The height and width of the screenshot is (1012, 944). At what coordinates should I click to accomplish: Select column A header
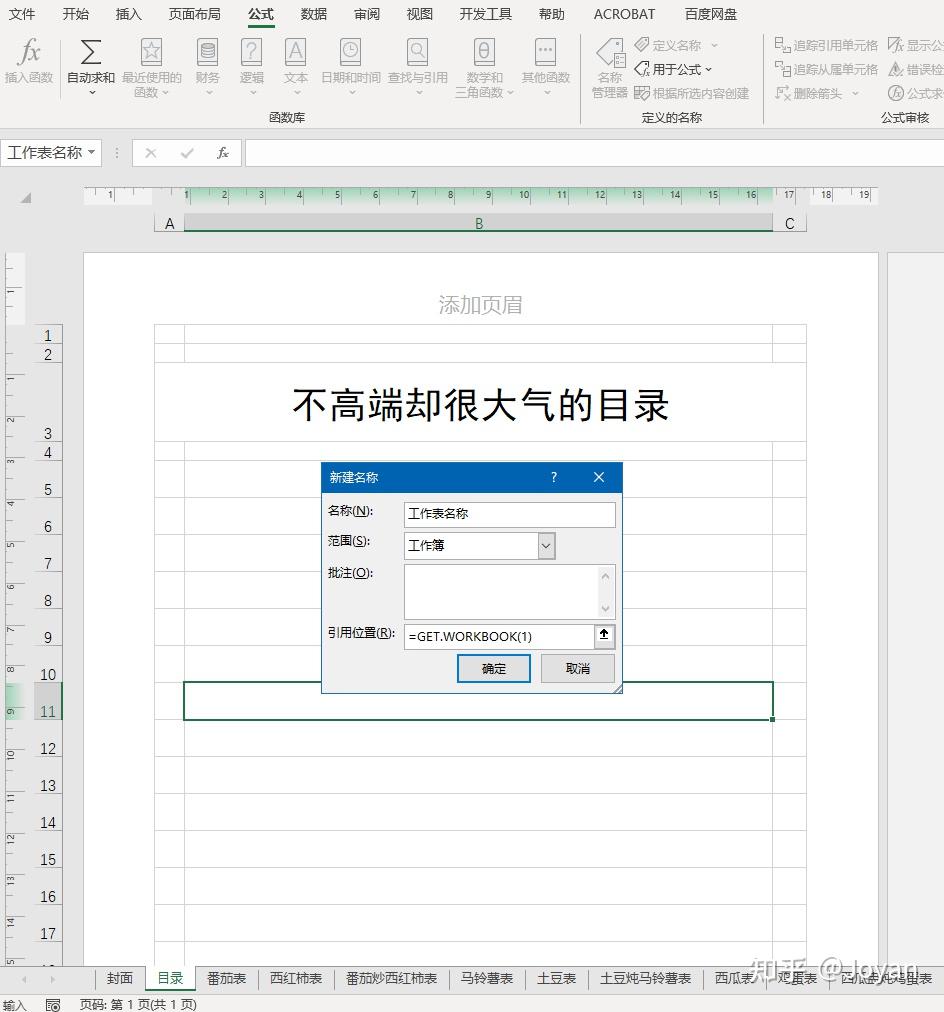[x=170, y=223]
